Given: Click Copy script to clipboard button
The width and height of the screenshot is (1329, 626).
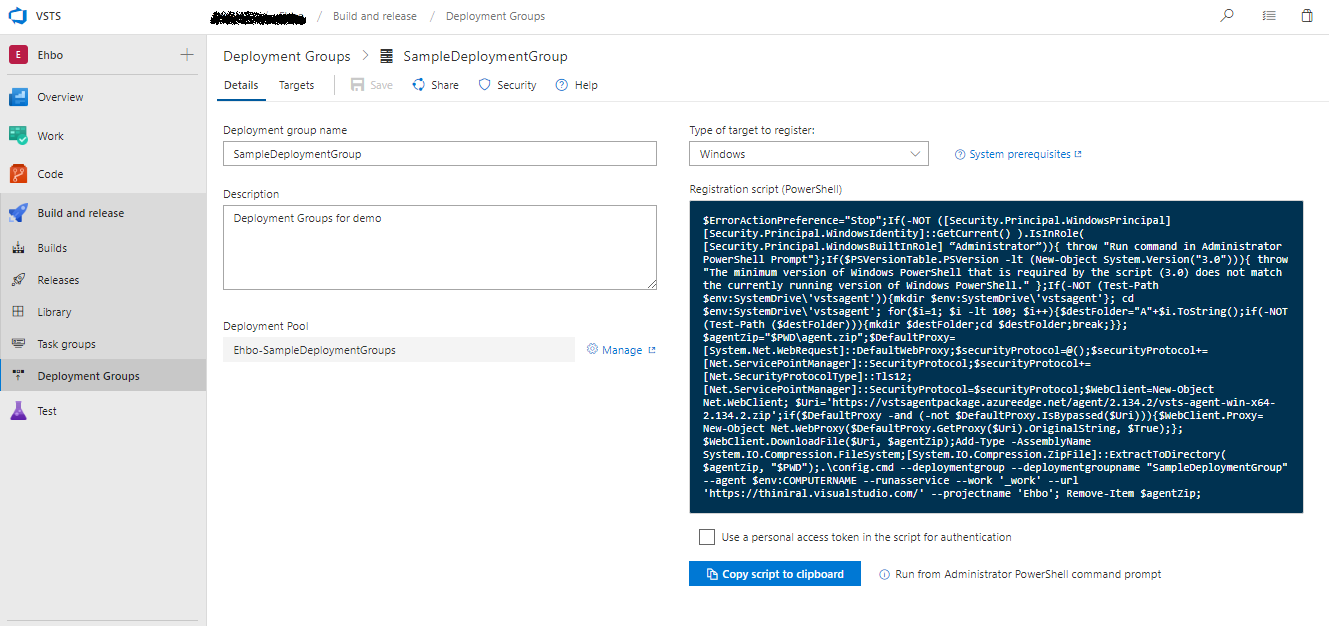Looking at the screenshot, I should [774, 574].
